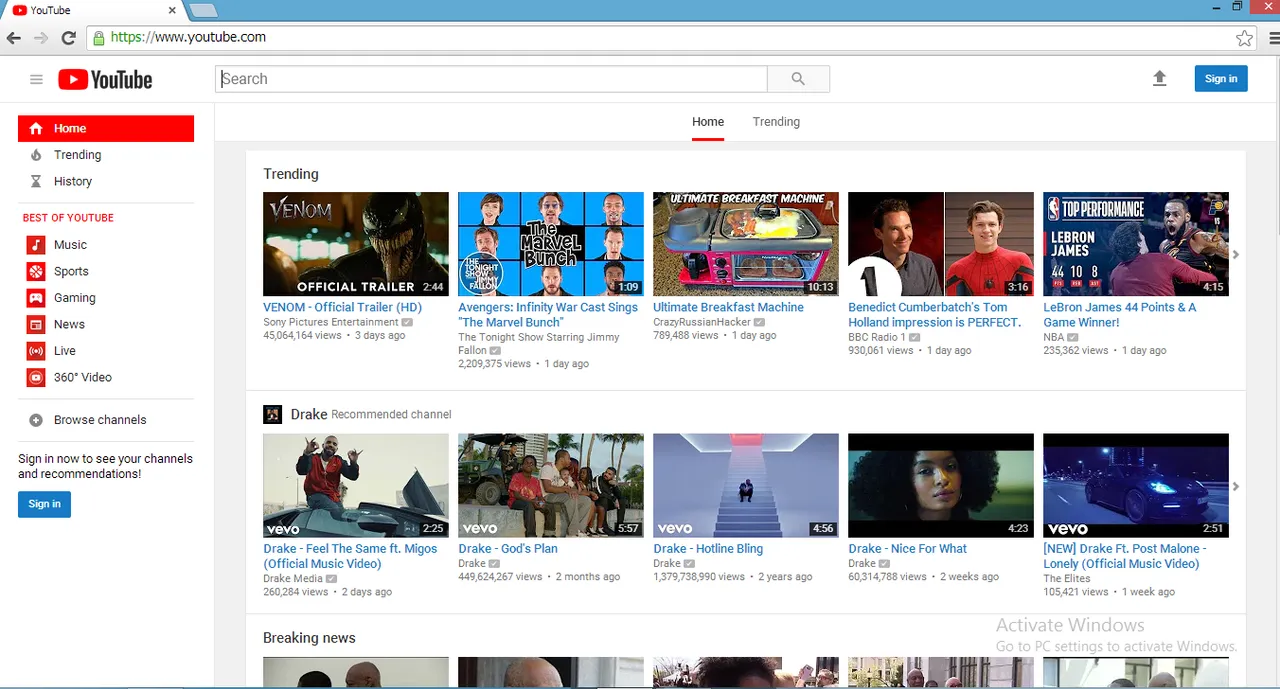The image size is (1280, 689).
Task: Open Avengers Infinity War Cast Sings title
Action: pos(548,315)
